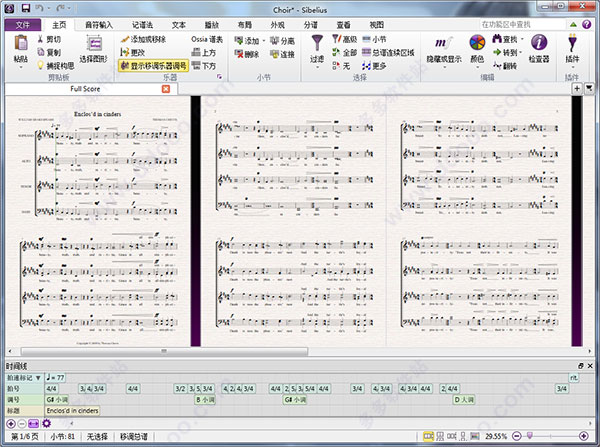Screen dimensions: 600x447
Task: Open the Add bars (添加) dropdown arrow
Action: [264, 41]
